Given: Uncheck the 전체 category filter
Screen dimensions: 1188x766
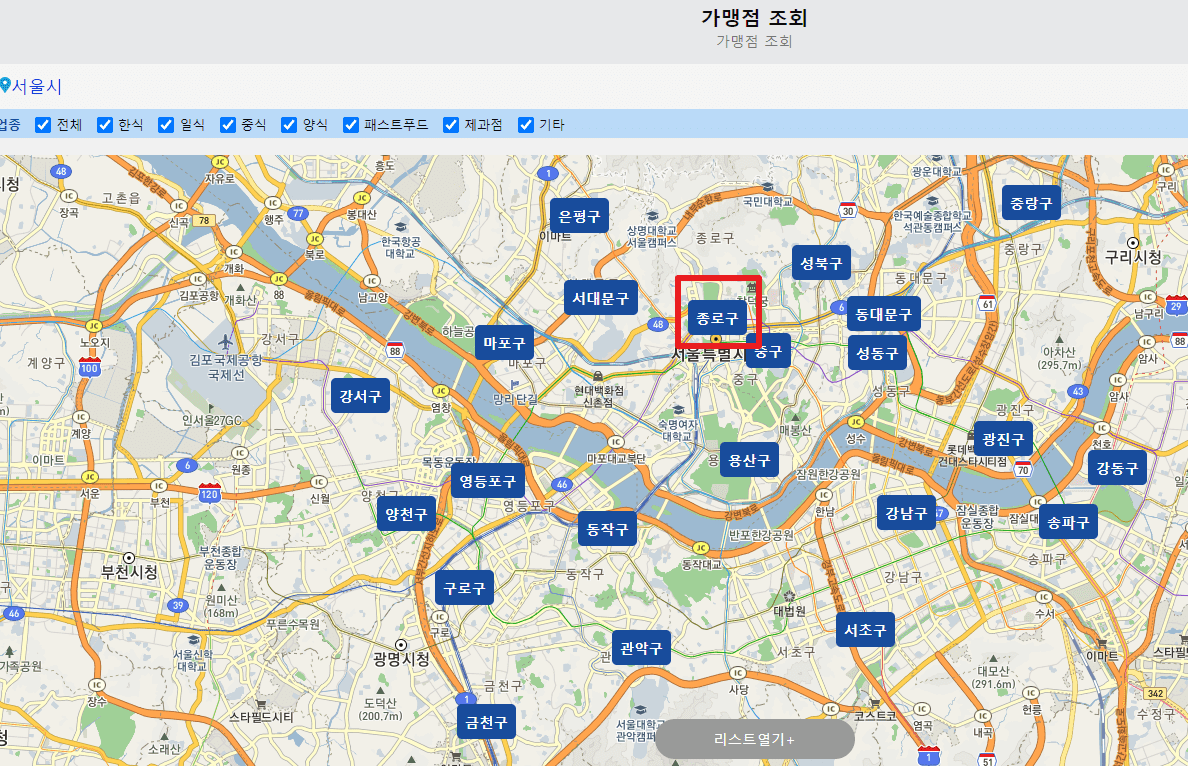Looking at the screenshot, I should click(x=43, y=124).
